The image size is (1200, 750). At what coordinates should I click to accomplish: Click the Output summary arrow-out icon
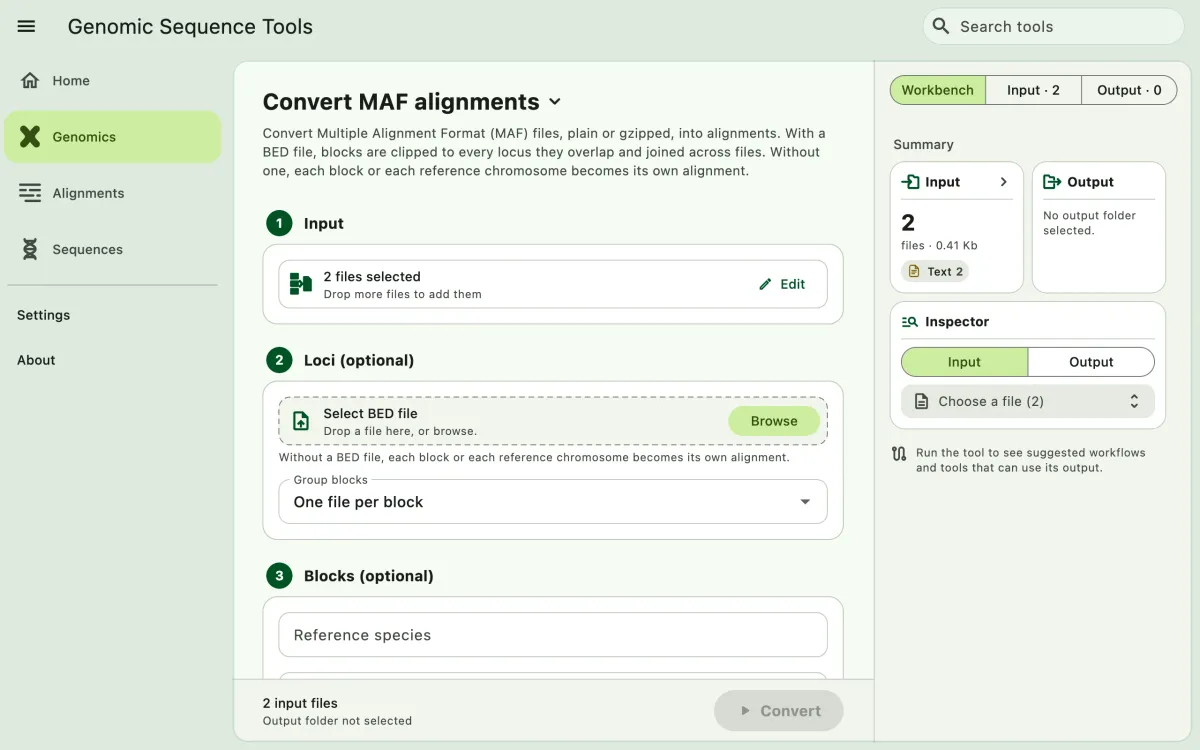[x=1052, y=182]
